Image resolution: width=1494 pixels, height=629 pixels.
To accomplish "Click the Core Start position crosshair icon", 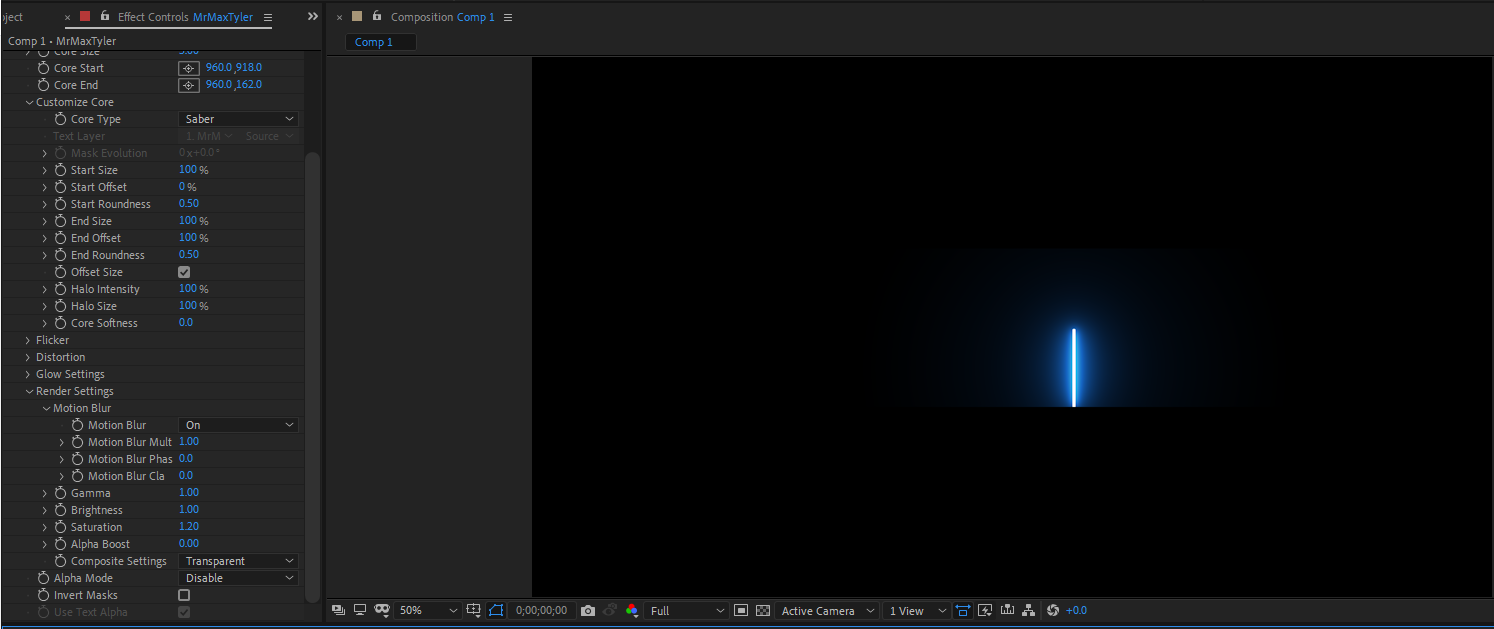I will [x=189, y=67].
